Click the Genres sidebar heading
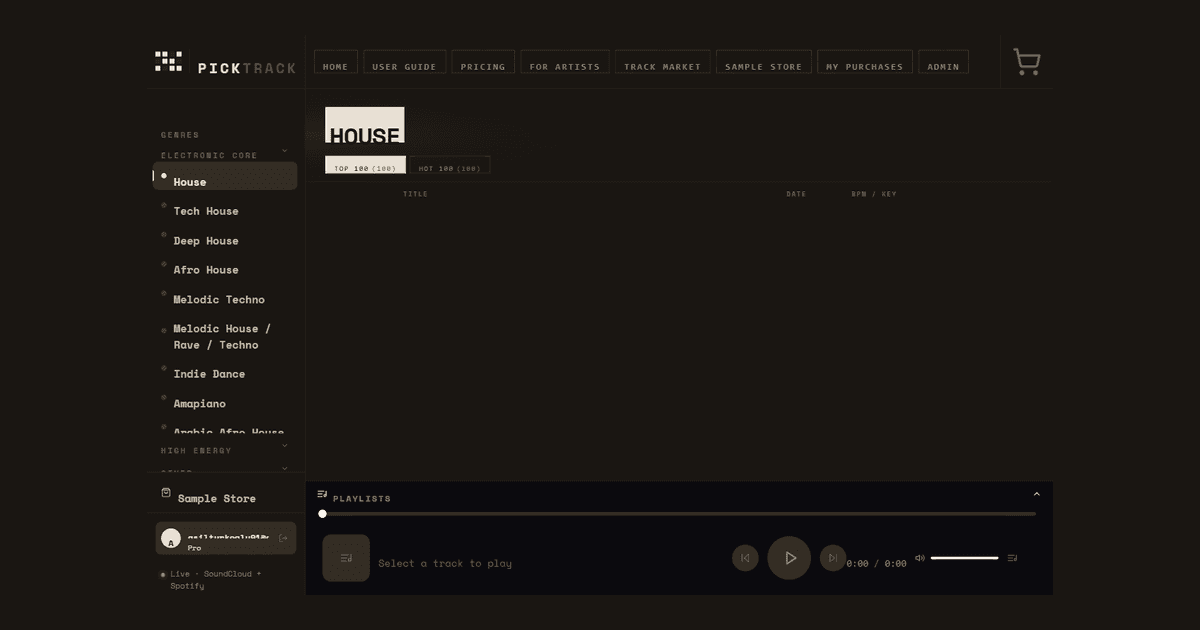Viewport: 1200px width, 630px height. (180, 135)
